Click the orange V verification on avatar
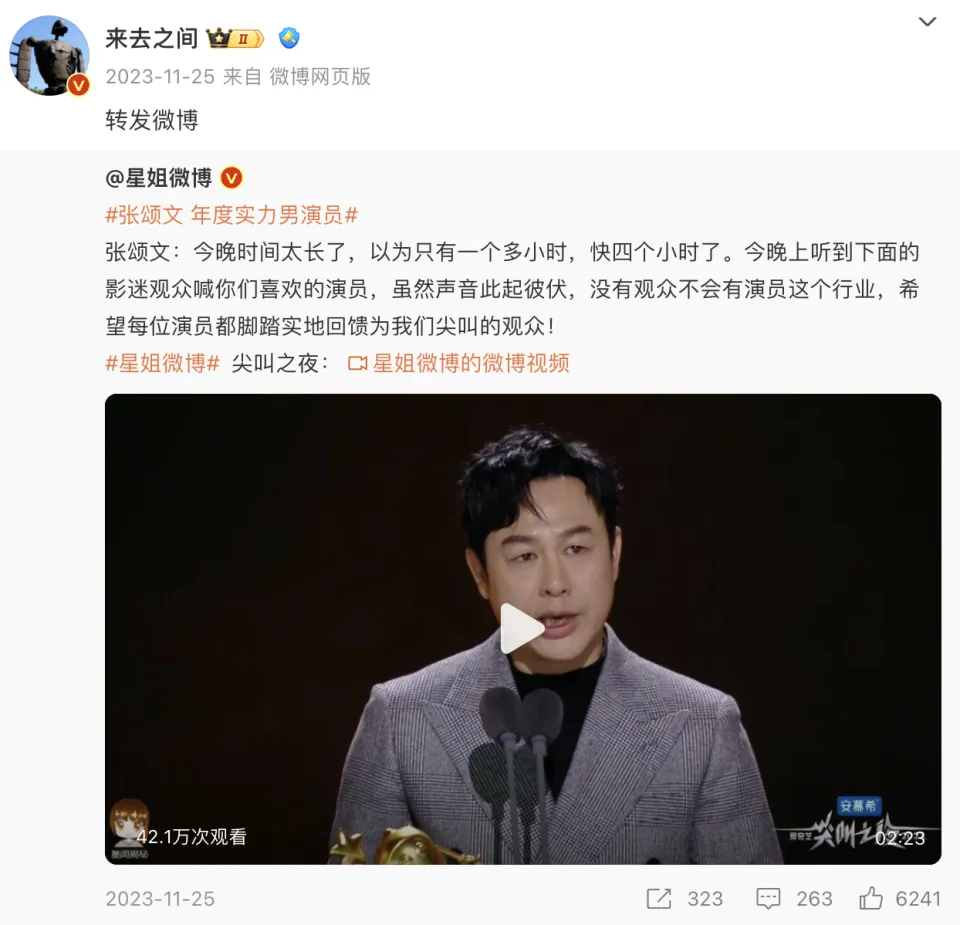This screenshot has width=960, height=925. (x=78, y=85)
